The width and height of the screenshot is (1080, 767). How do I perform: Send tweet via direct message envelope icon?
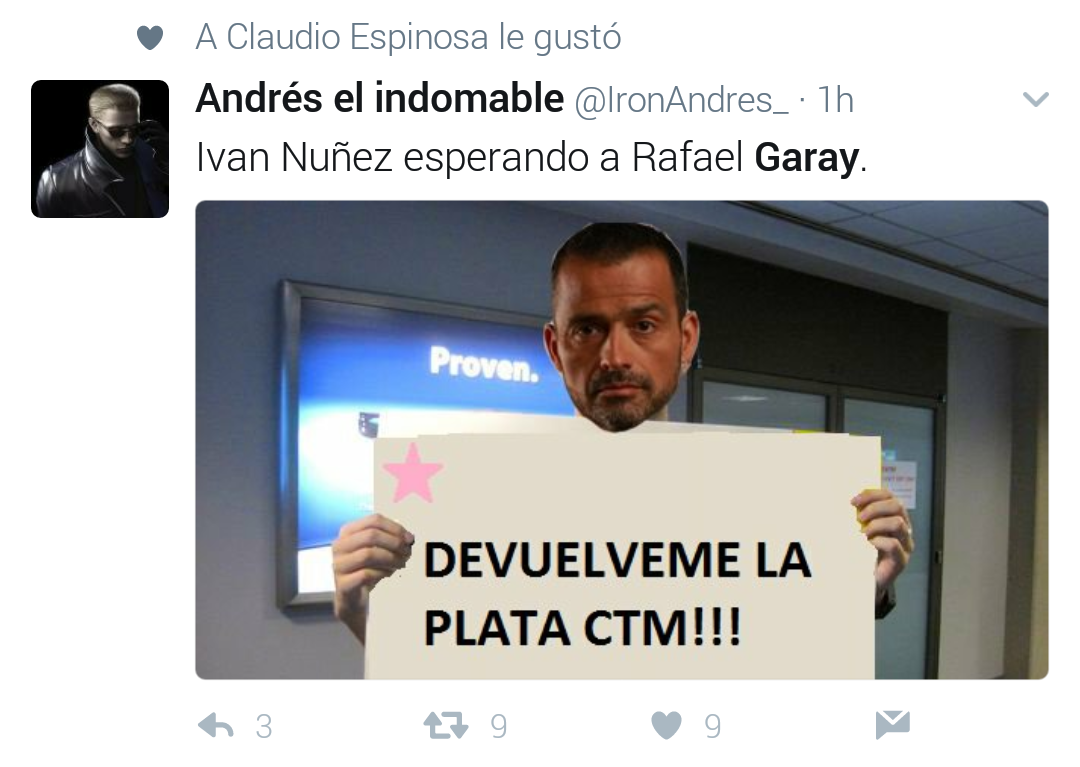tap(893, 724)
